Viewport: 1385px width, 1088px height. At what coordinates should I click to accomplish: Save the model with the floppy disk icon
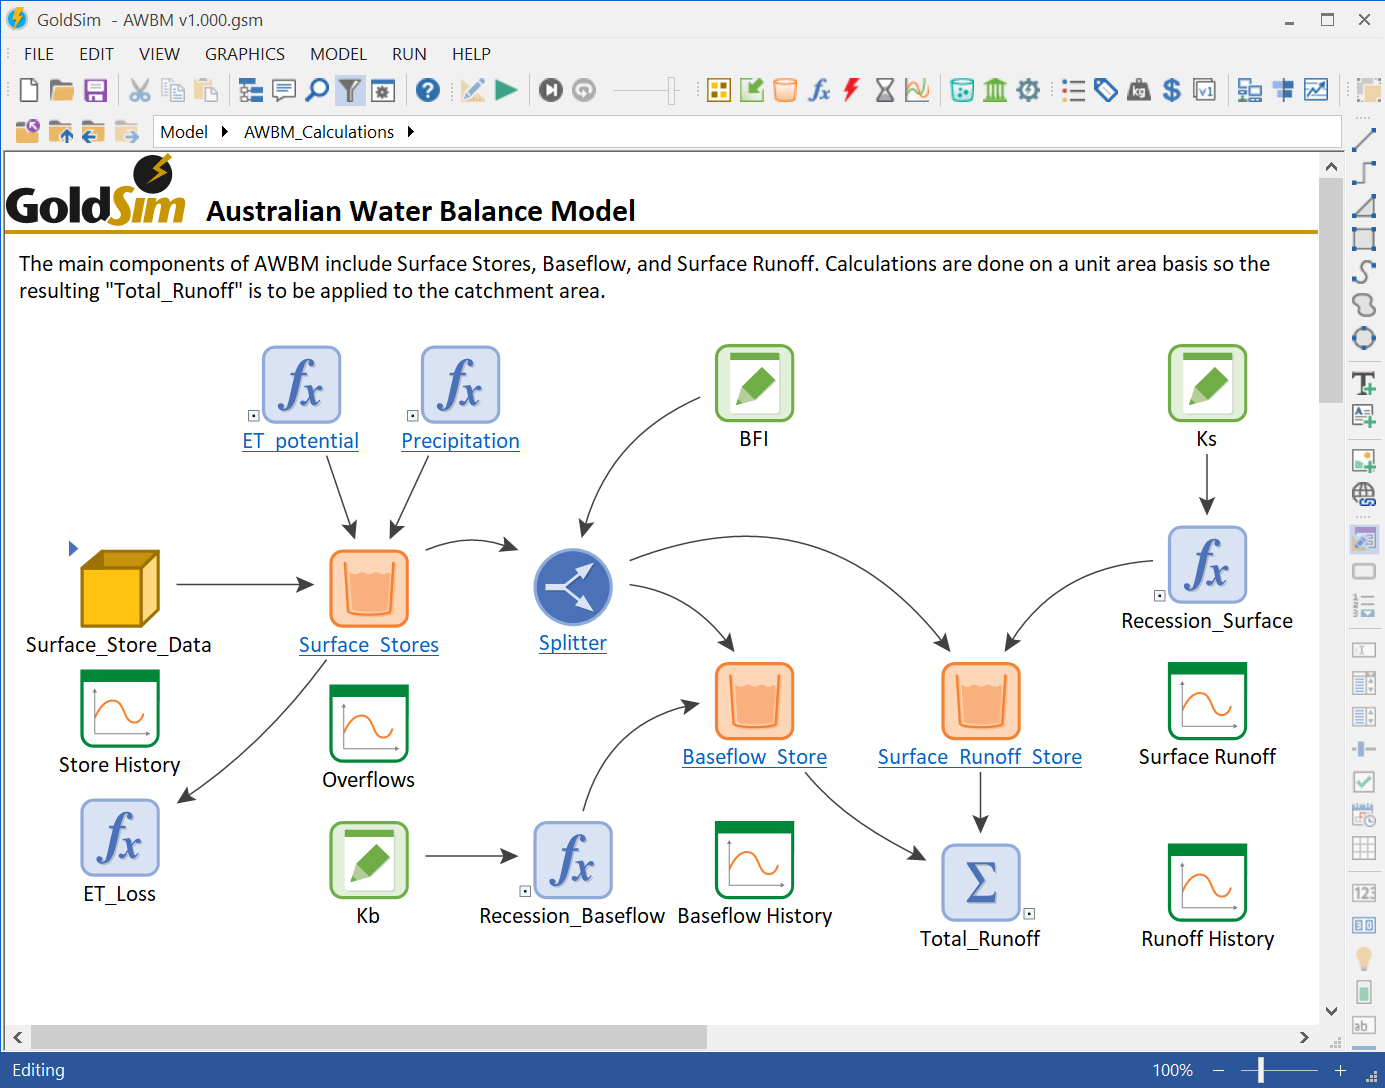[x=95, y=90]
